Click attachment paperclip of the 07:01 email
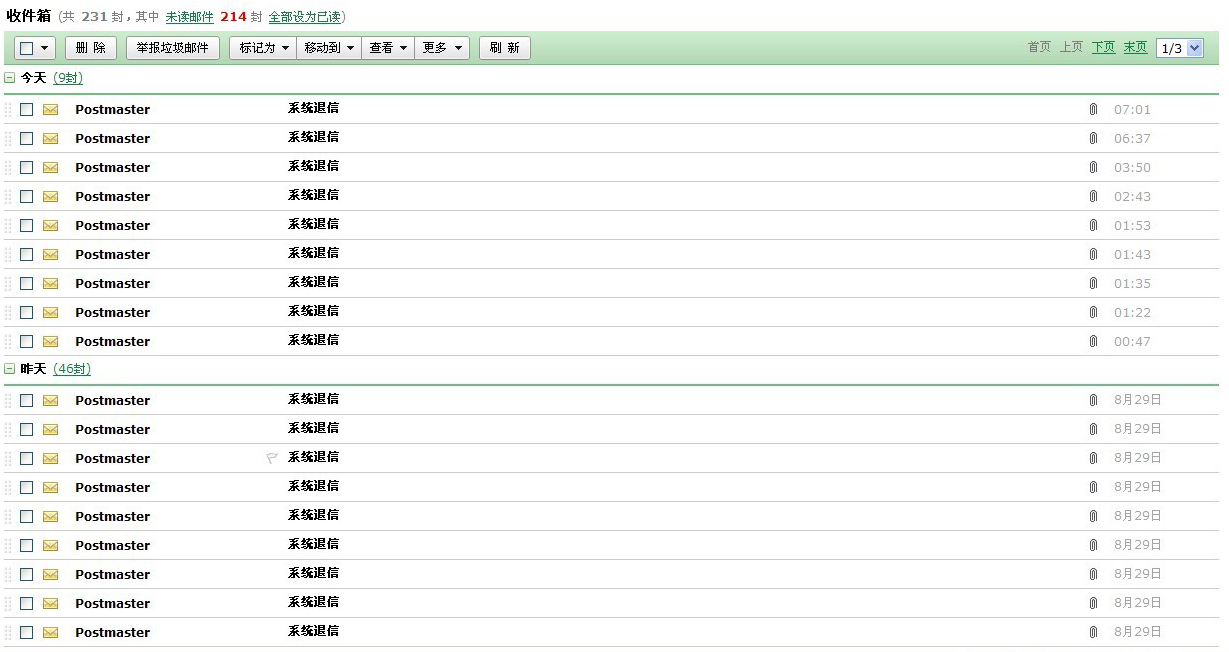Viewport: 1229px width, 652px height. click(x=1093, y=110)
